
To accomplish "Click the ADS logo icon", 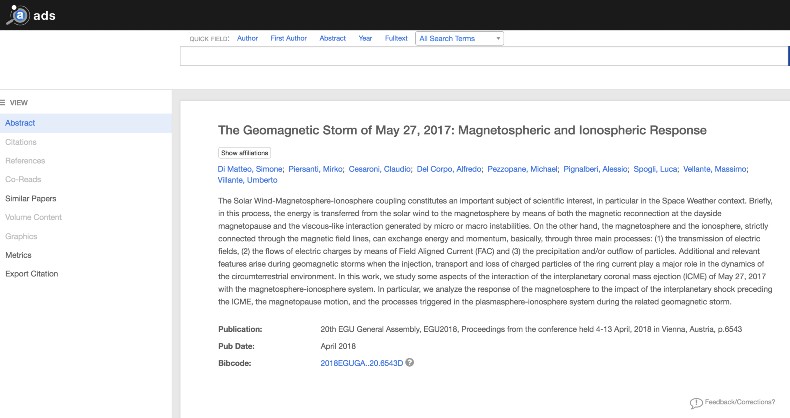I will coord(18,15).
